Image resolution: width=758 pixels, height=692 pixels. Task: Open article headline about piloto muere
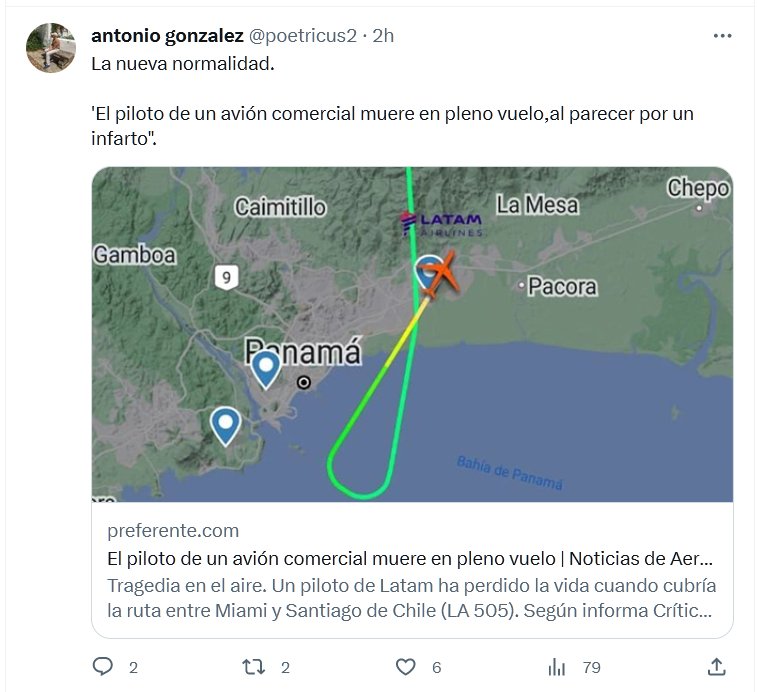(410, 558)
